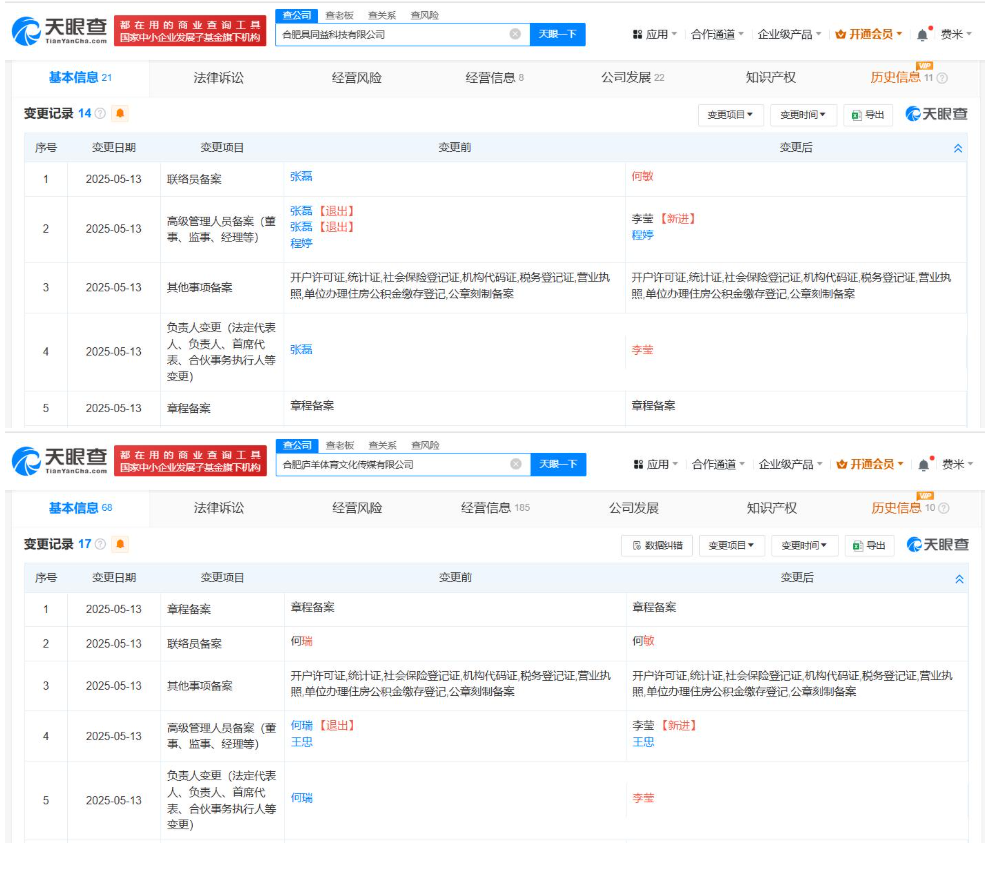Open 变更项目 dropdown in the 变更记录 14 section
Screen dimensions: 985x873
coord(730,115)
